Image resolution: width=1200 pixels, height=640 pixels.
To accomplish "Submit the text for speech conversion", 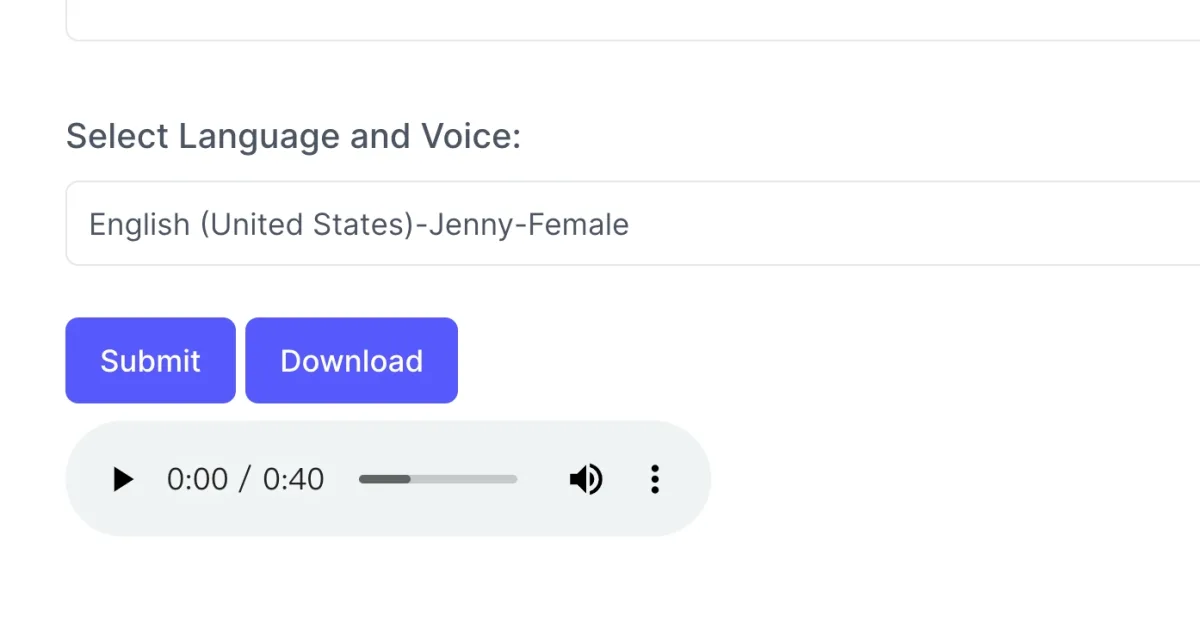I will click(150, 361).
